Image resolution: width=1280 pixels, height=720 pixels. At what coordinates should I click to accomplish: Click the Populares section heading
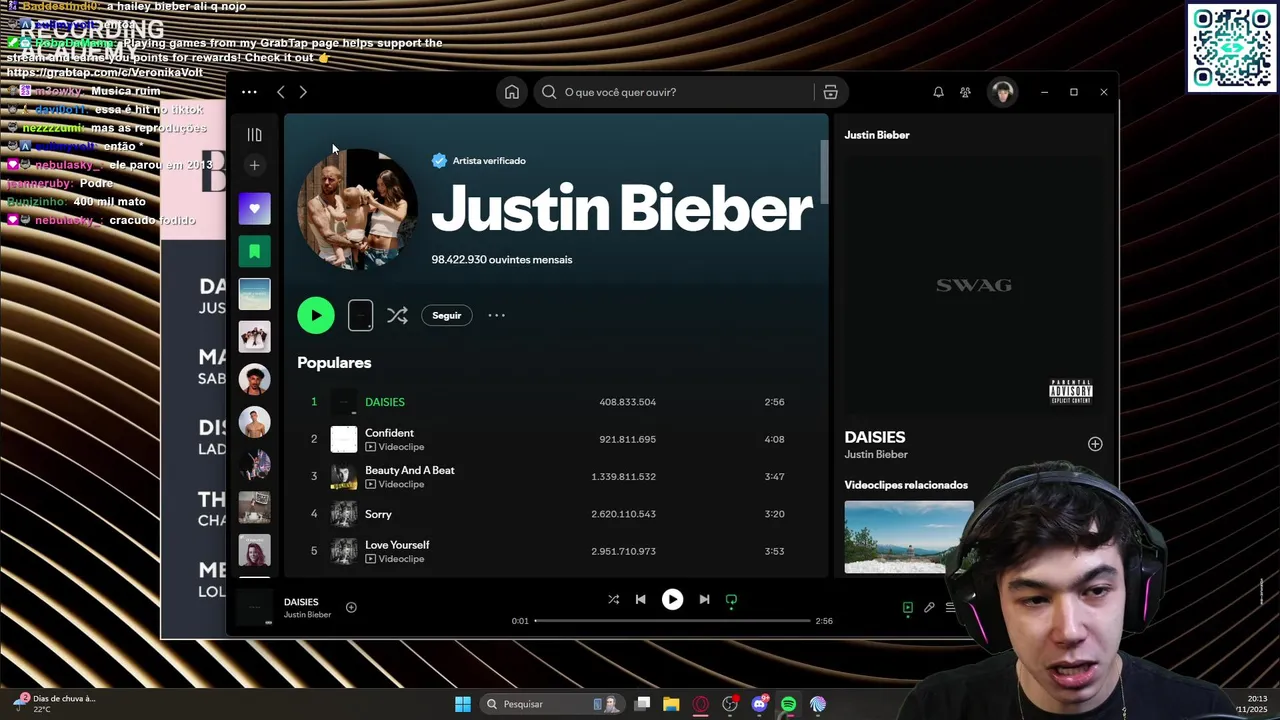(334, 363)
